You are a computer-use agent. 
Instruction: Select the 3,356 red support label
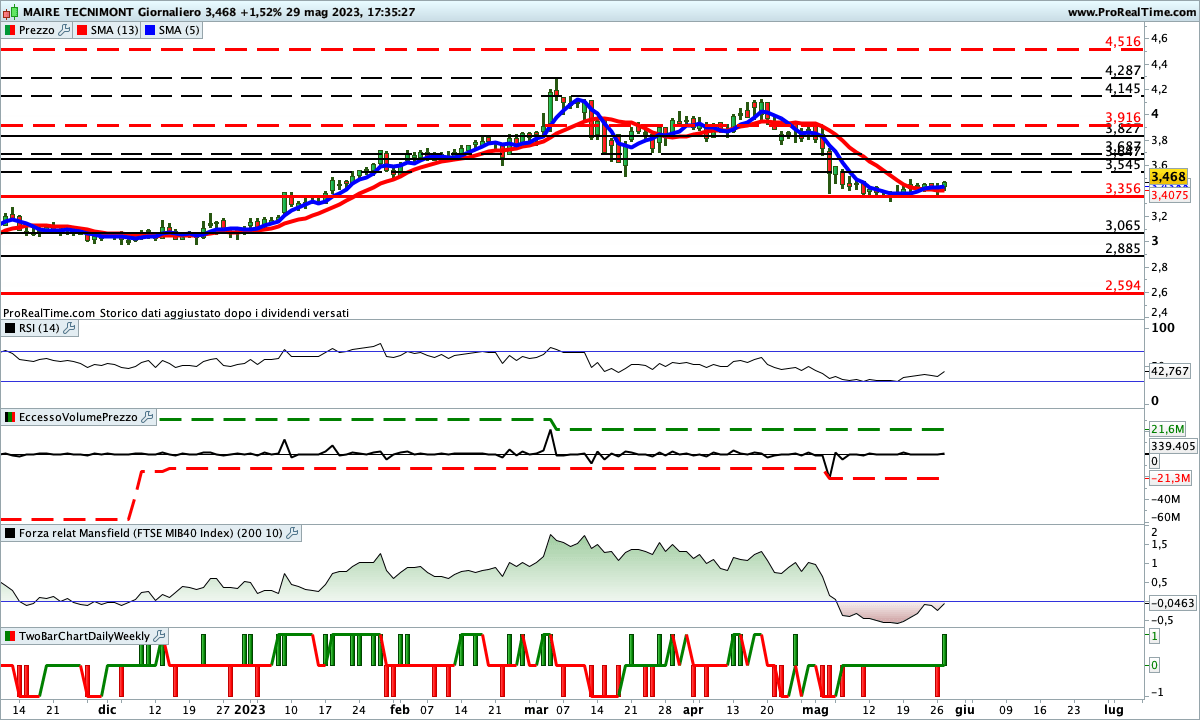tap(1122, 189)
